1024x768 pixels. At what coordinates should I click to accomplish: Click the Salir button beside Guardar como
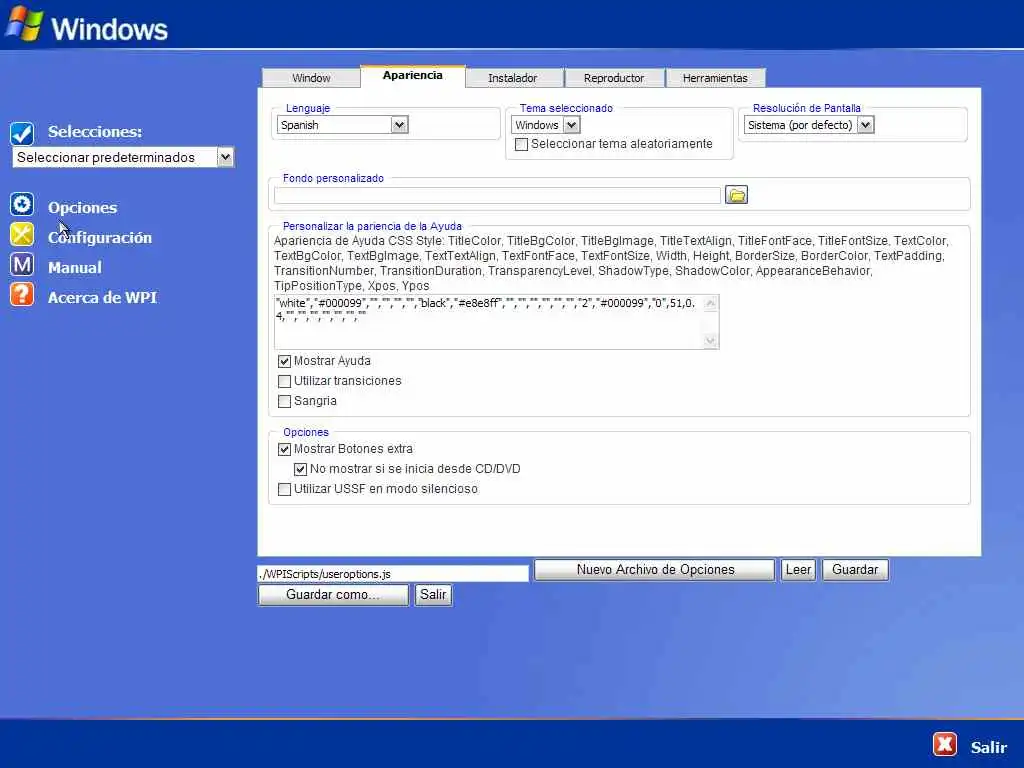tap(433, 594)
